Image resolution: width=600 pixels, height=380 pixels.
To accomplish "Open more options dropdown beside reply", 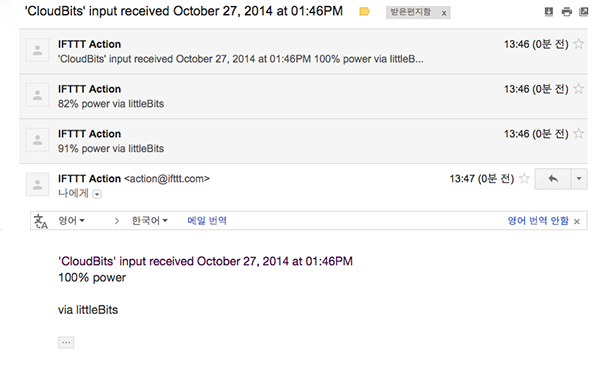I will point(579,179).
